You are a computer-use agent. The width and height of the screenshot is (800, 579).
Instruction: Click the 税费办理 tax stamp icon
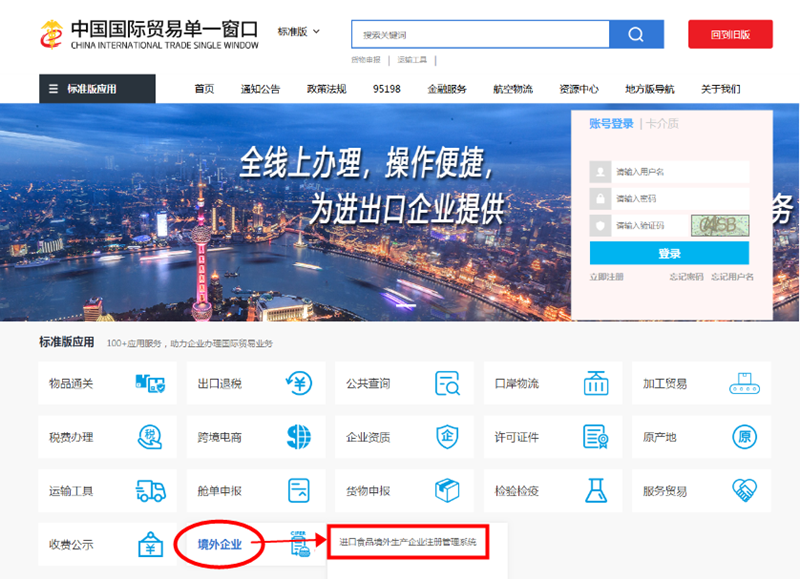(x=150, y=437)
